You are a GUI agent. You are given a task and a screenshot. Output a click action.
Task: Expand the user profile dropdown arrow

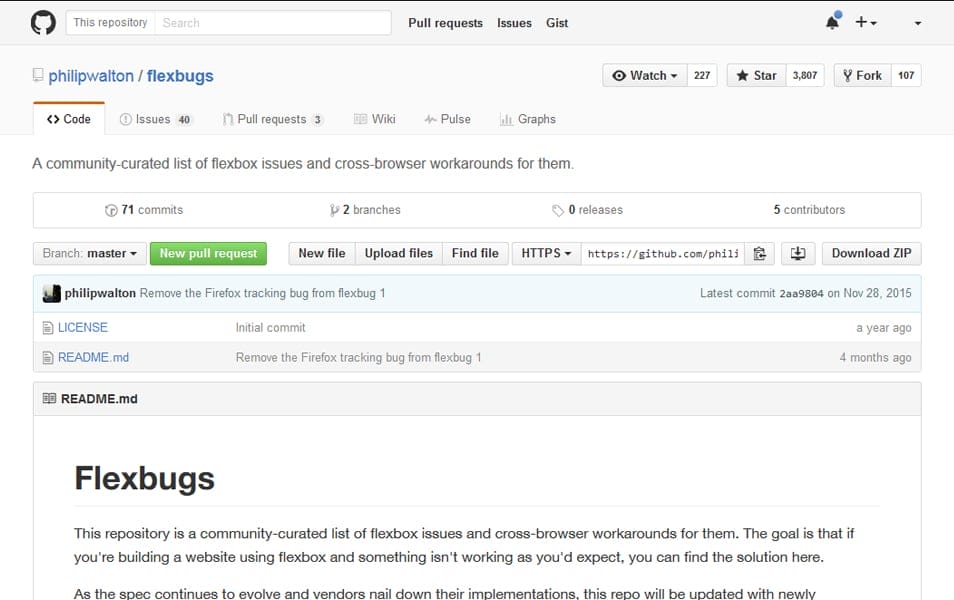(917, 23)
